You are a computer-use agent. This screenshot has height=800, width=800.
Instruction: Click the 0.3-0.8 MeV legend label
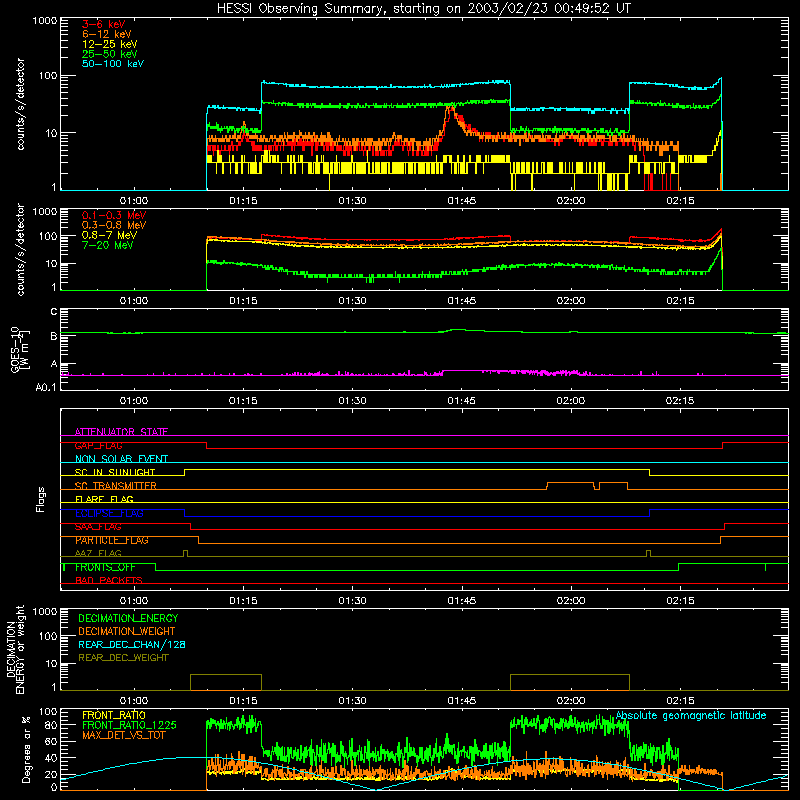[114, 225]
